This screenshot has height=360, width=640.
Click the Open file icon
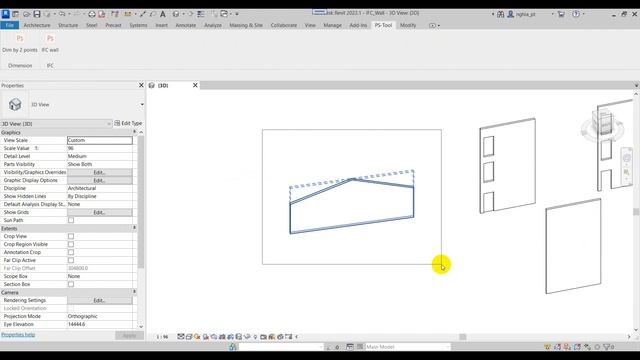27,14
